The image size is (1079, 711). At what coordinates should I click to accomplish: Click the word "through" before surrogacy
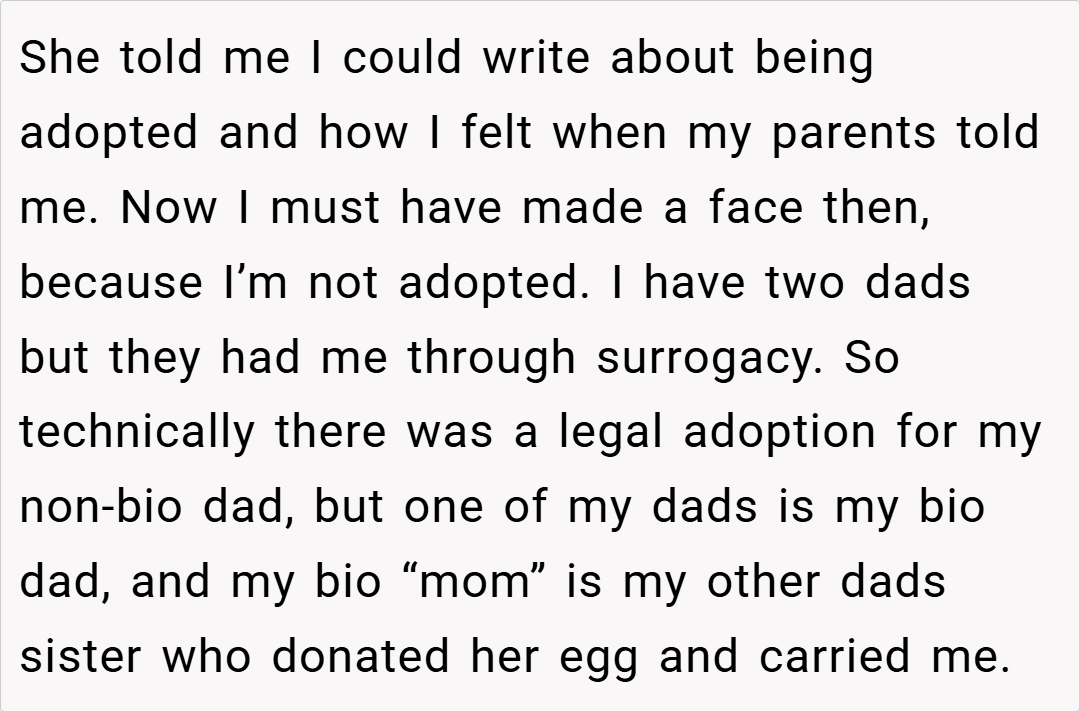point(491,358)
